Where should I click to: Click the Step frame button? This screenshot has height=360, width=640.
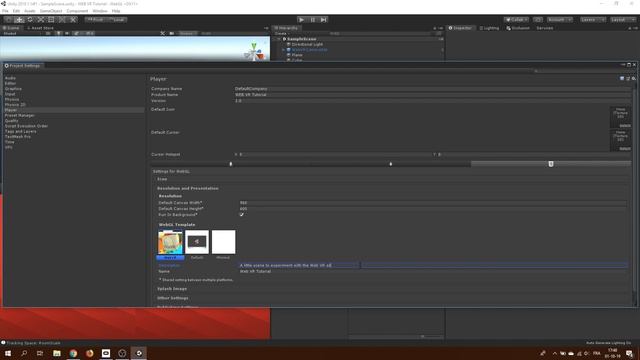pyautogui.click(x=324, y=20)
